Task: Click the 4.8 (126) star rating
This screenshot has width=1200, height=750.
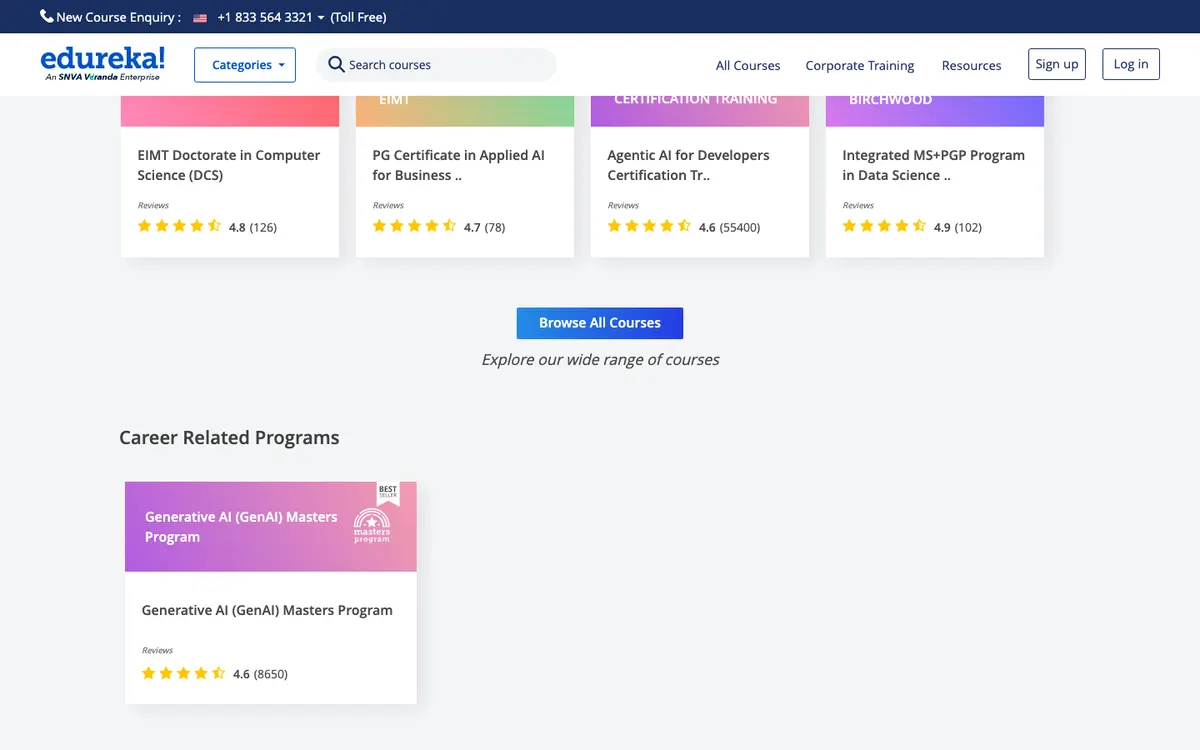Action: pos(207,227)
